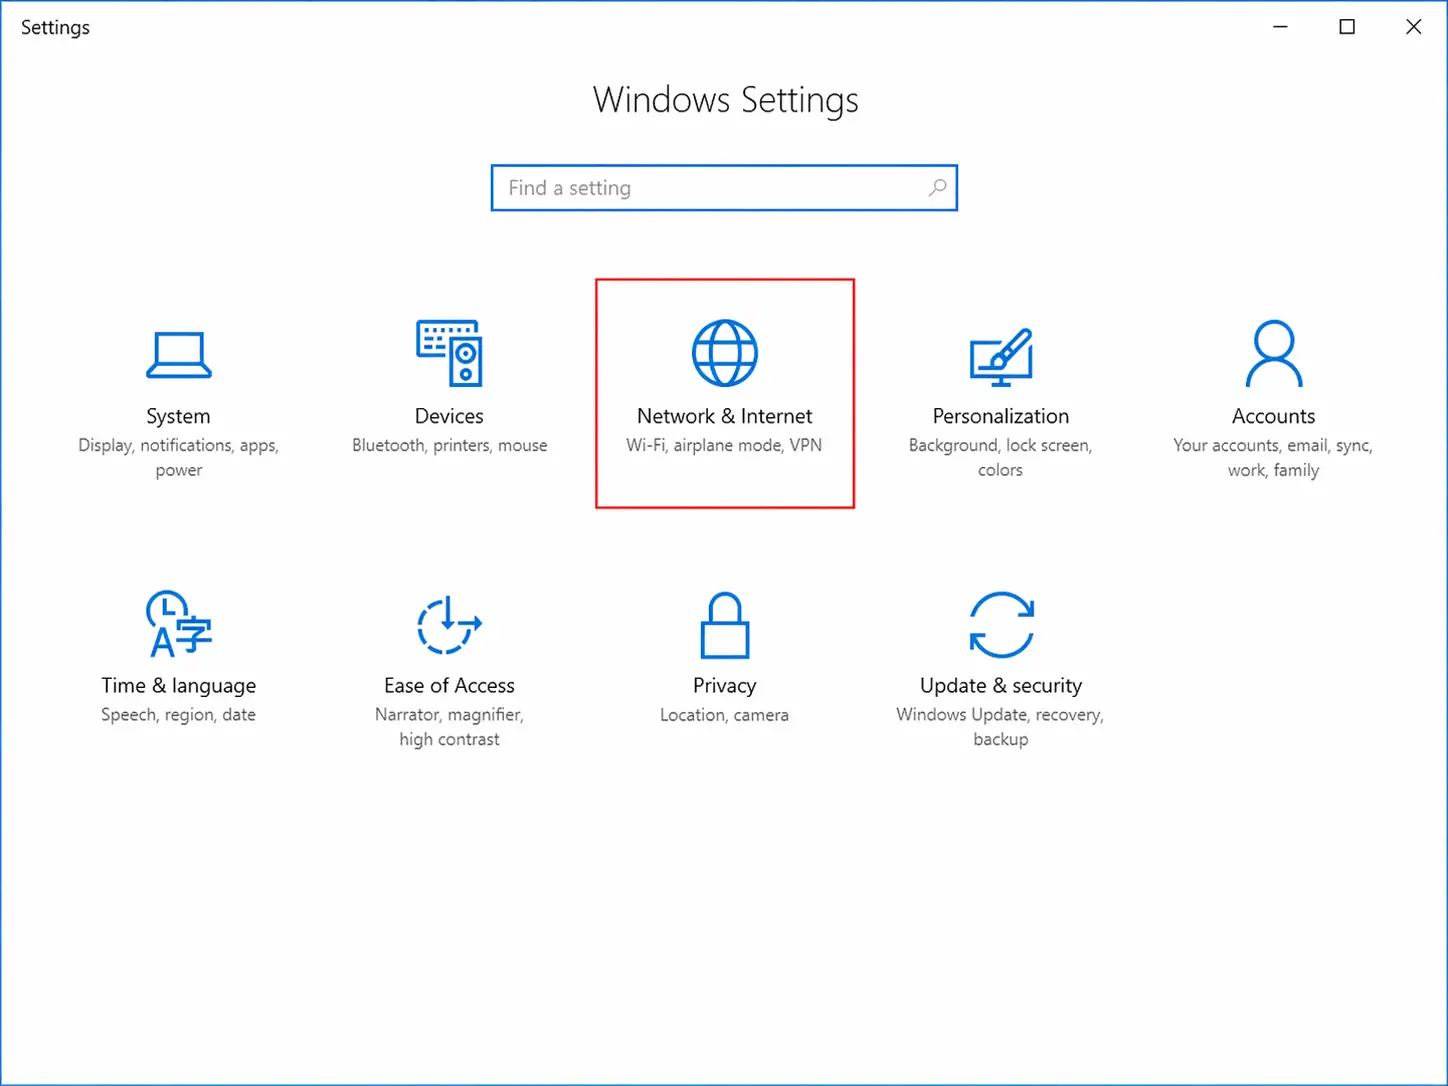
Task: Select the "System" label
Action: click(178, 416)
